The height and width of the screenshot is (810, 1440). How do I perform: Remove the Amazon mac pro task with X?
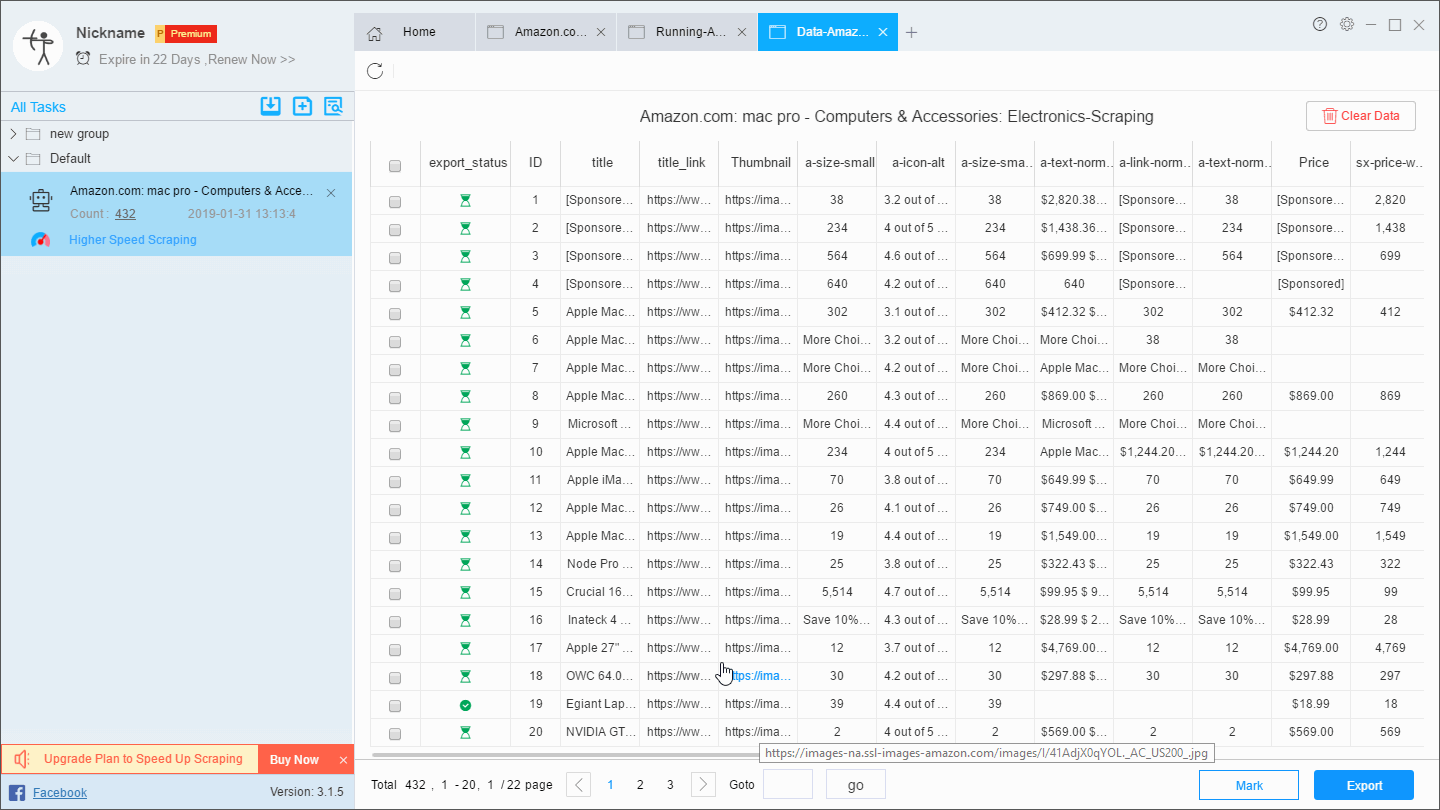[x=331, y=192]
